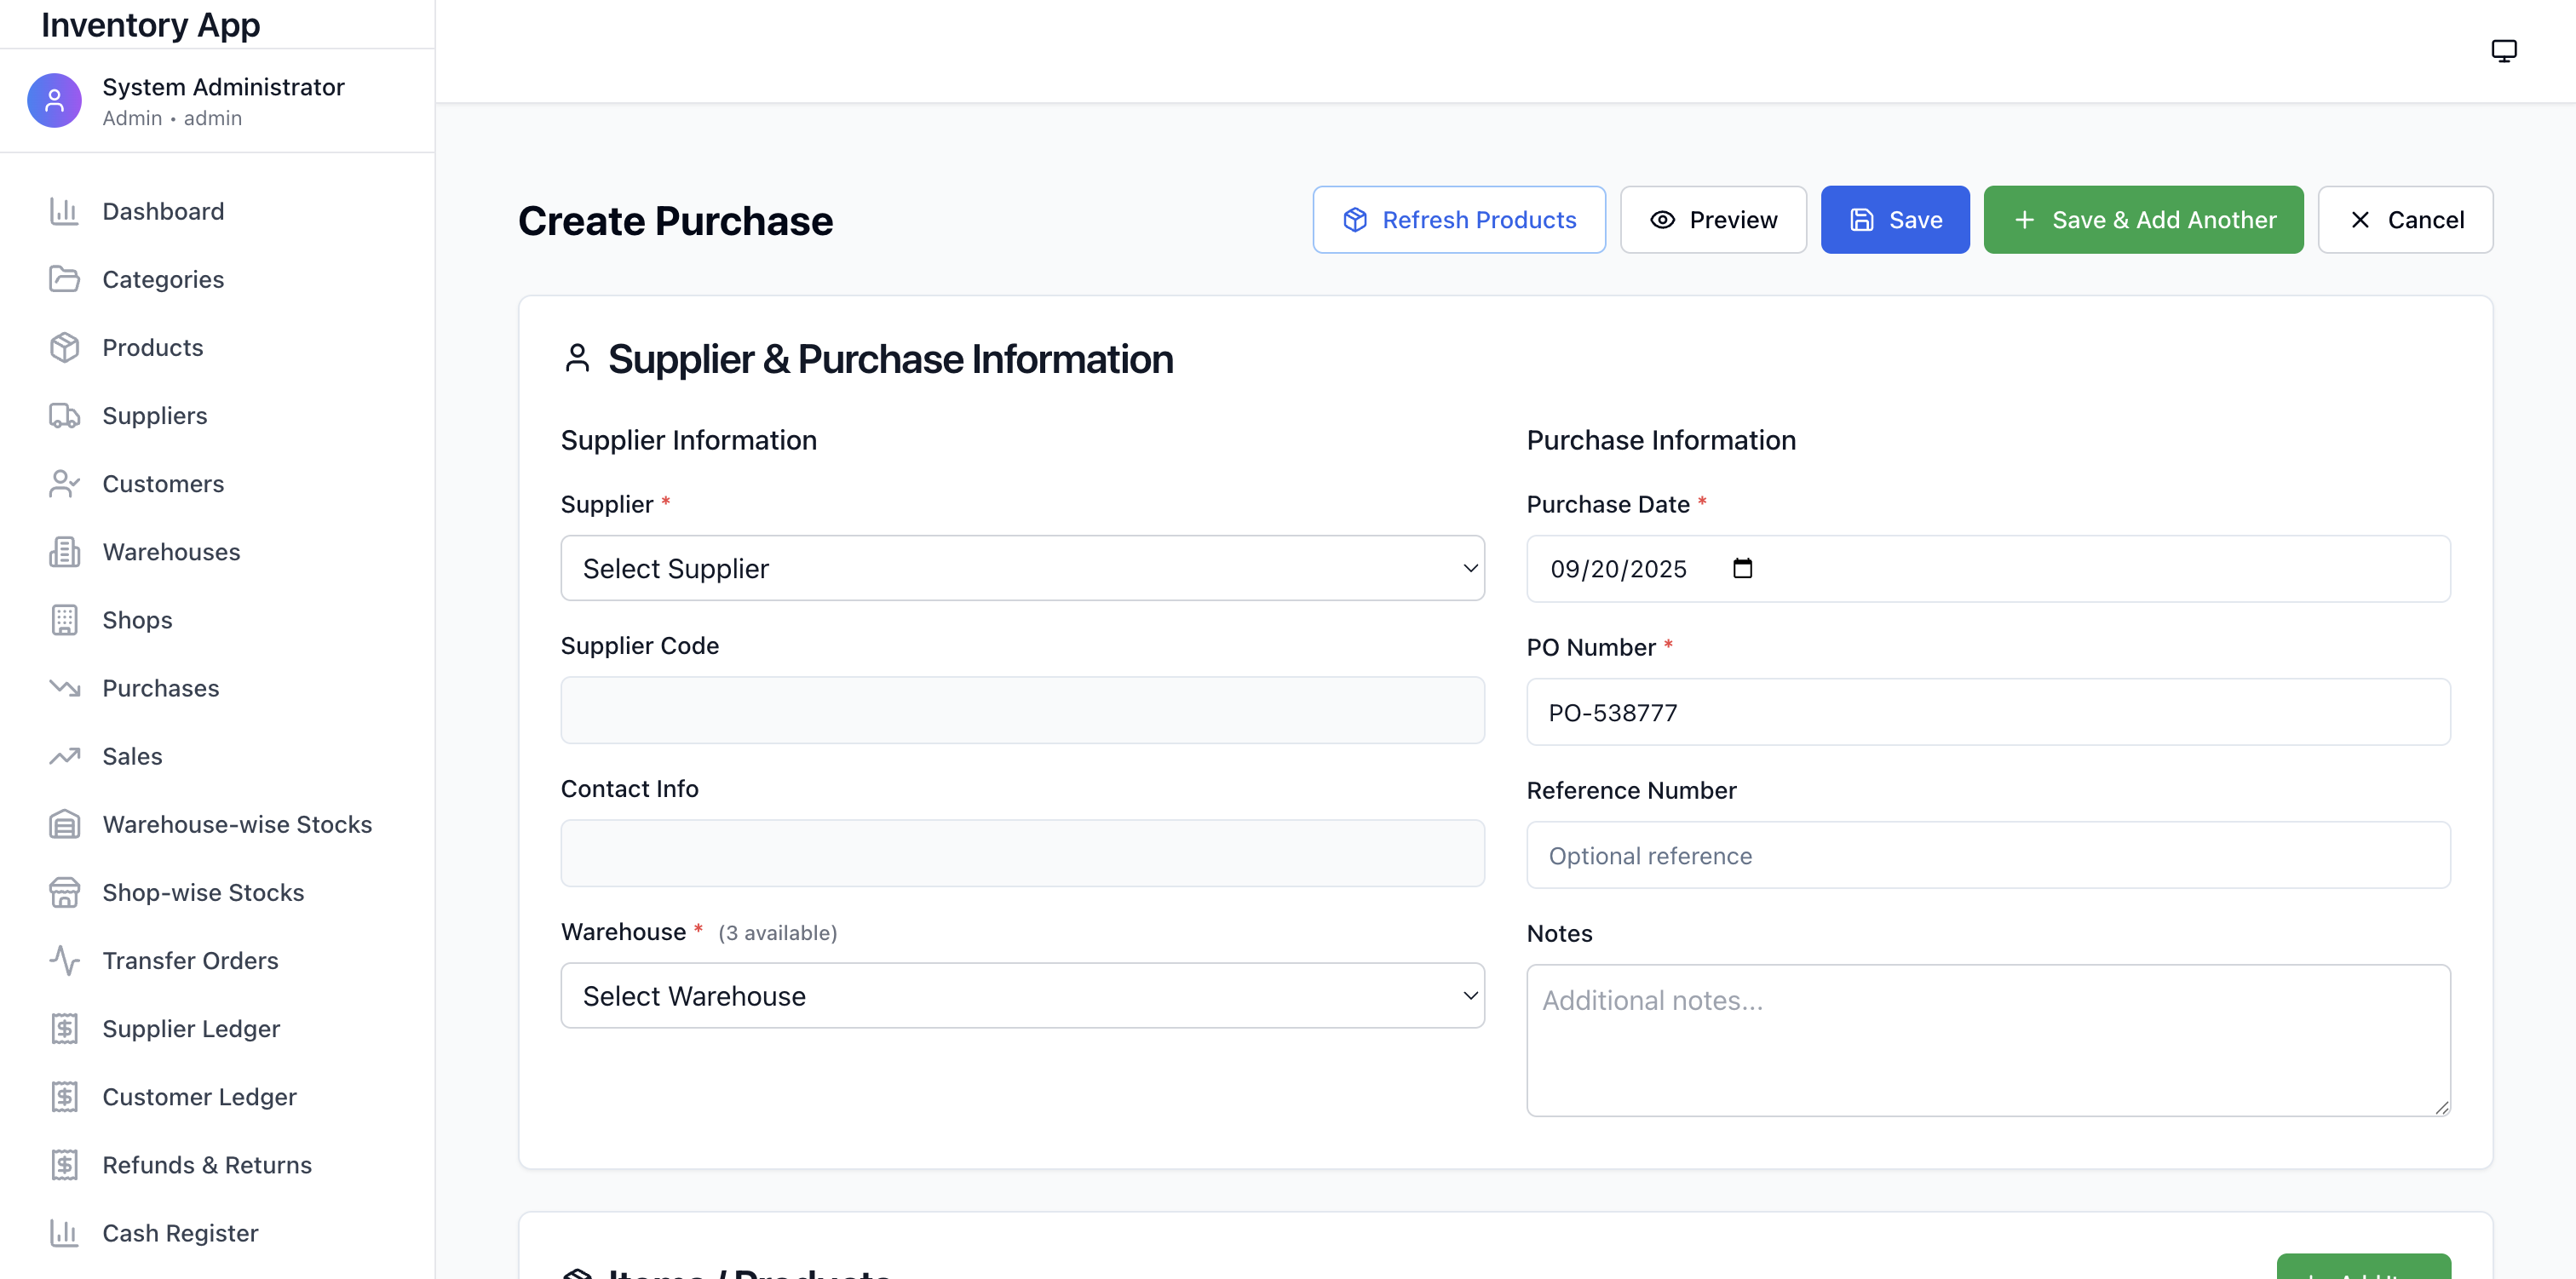Click the "Admin • admin" role text
Image resolution: width=2576 pixels, height=1279 pixels.
click(x=172, y=118)
